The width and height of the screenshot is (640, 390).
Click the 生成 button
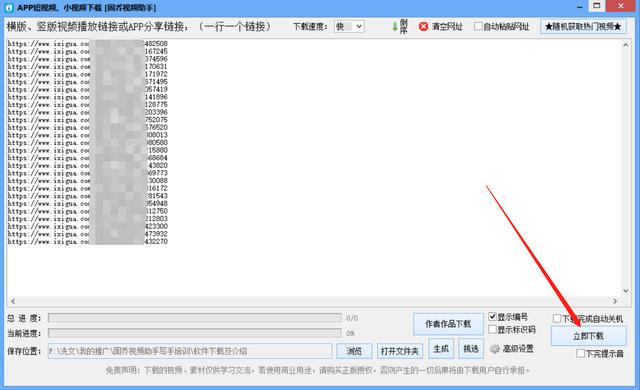(x=441, y=349)
